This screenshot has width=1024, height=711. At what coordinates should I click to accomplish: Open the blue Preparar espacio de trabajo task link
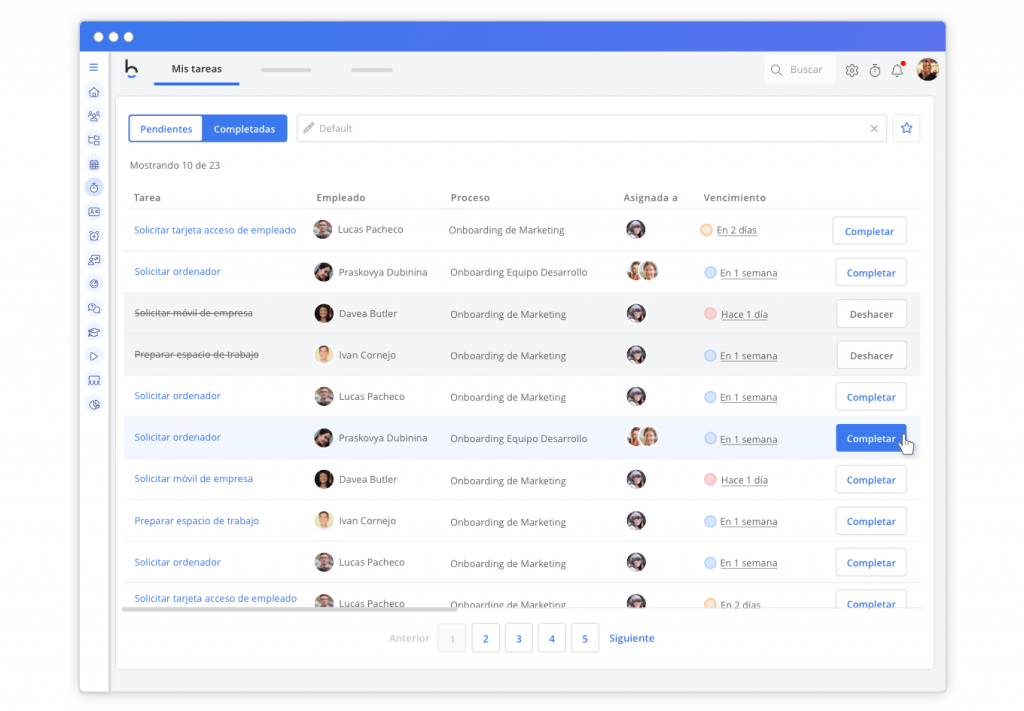click(197, 521)
